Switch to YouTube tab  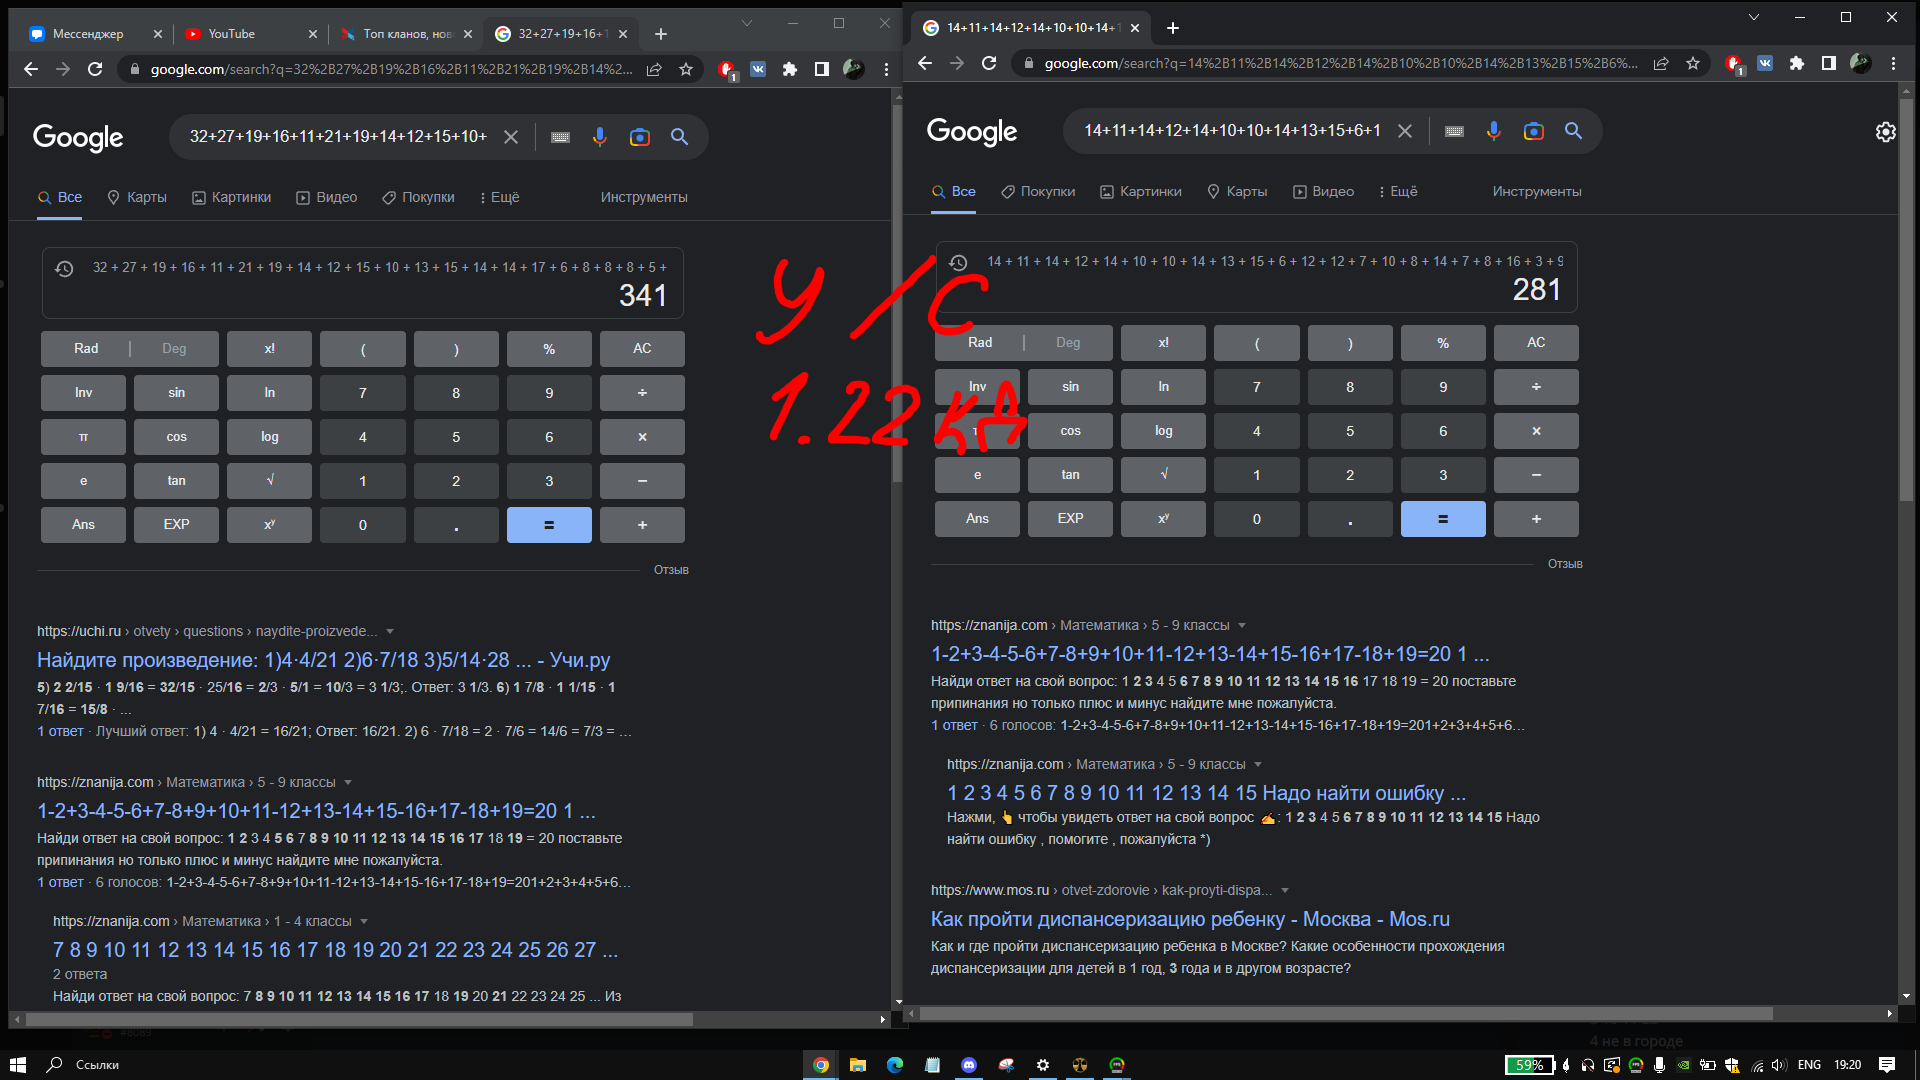tap(249, 34)
